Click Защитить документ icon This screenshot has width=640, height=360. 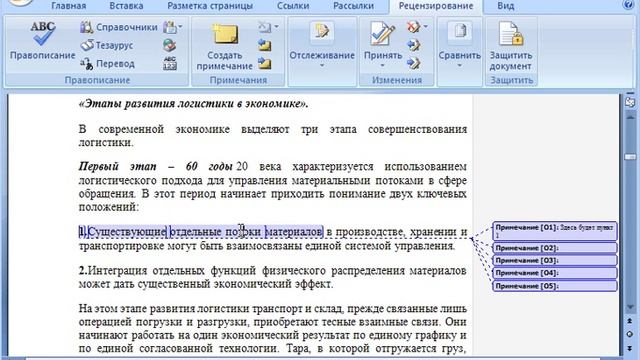tap(511, 46)
